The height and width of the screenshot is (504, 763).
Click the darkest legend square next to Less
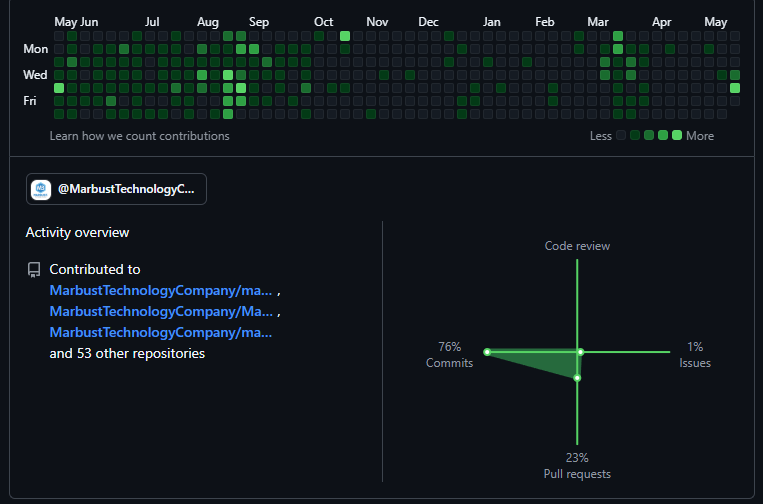621,135
